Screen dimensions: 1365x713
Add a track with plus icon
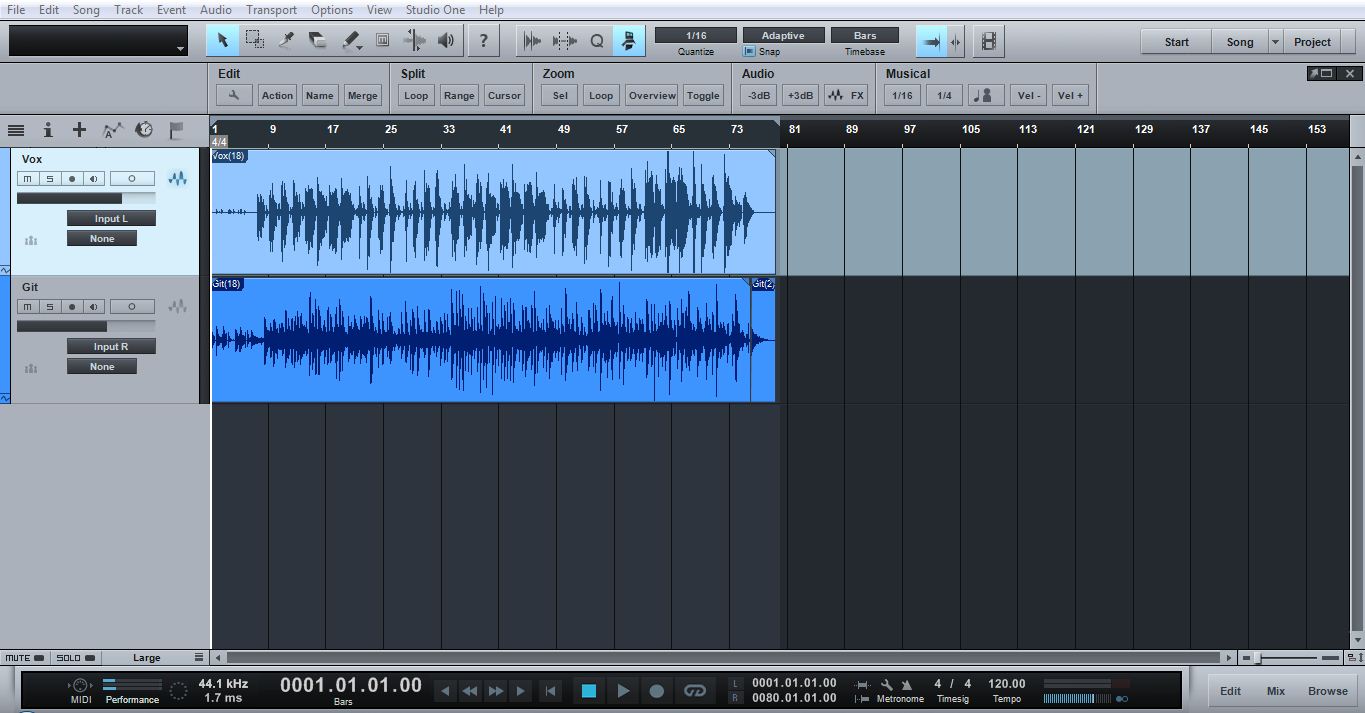point(79,130)
